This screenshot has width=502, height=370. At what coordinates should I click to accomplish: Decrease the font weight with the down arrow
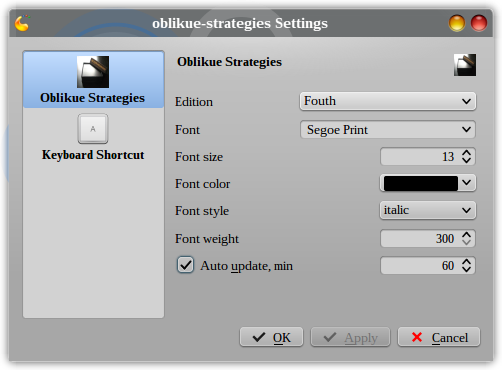pyautogui.click(x=466, y=243)
